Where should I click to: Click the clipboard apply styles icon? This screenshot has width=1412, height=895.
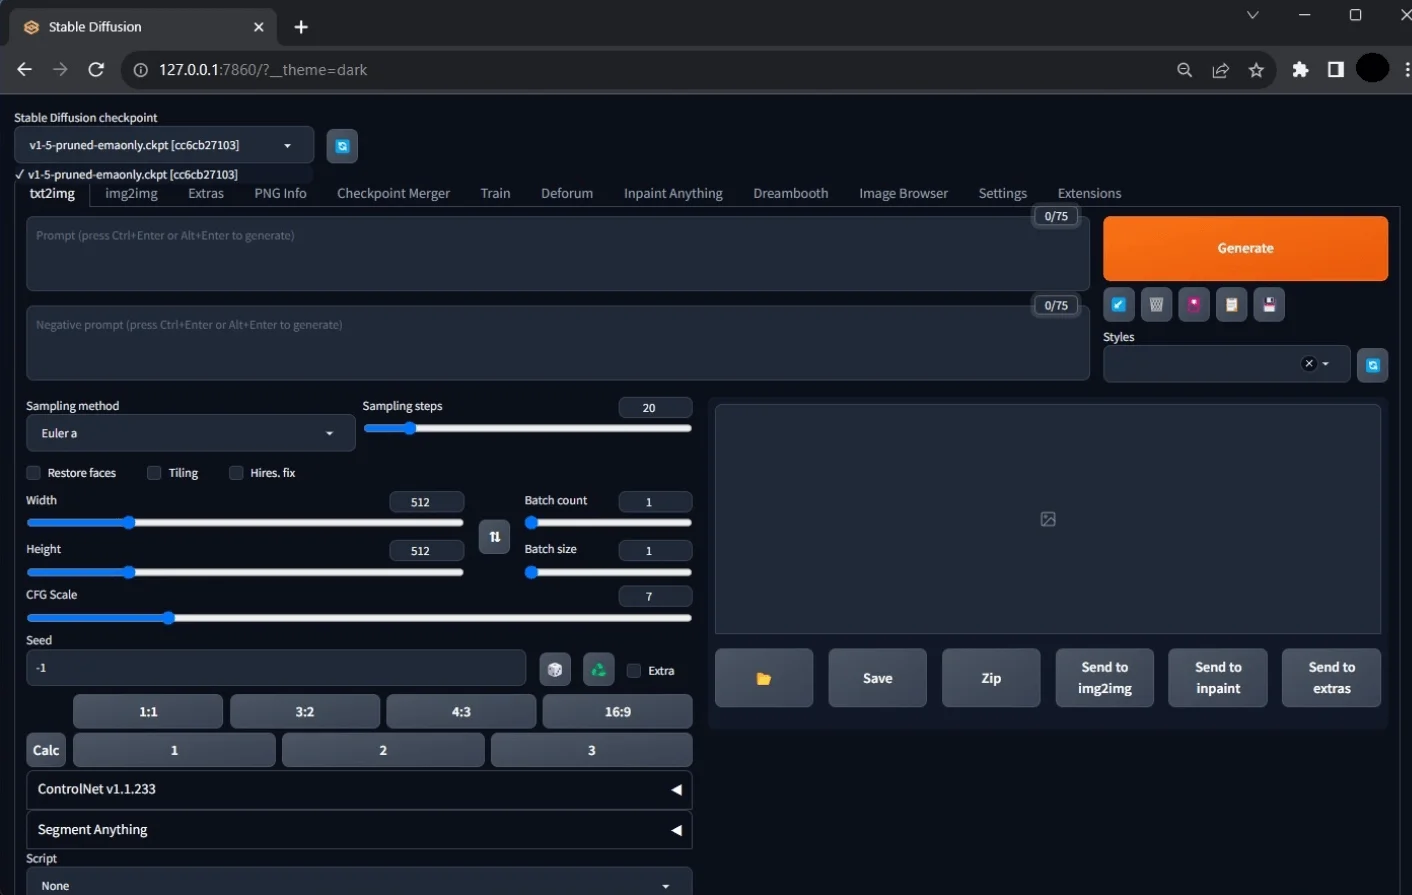[x=1232, y=305]
